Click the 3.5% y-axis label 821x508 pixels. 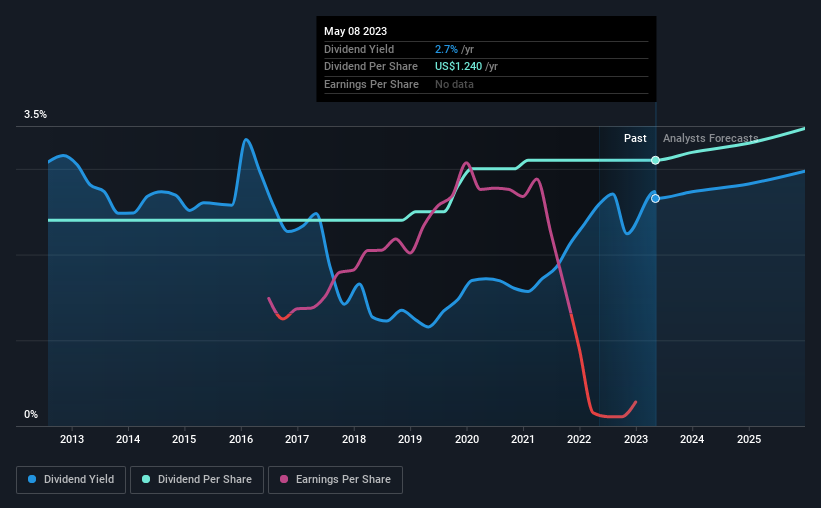click(x=35, y=114)
